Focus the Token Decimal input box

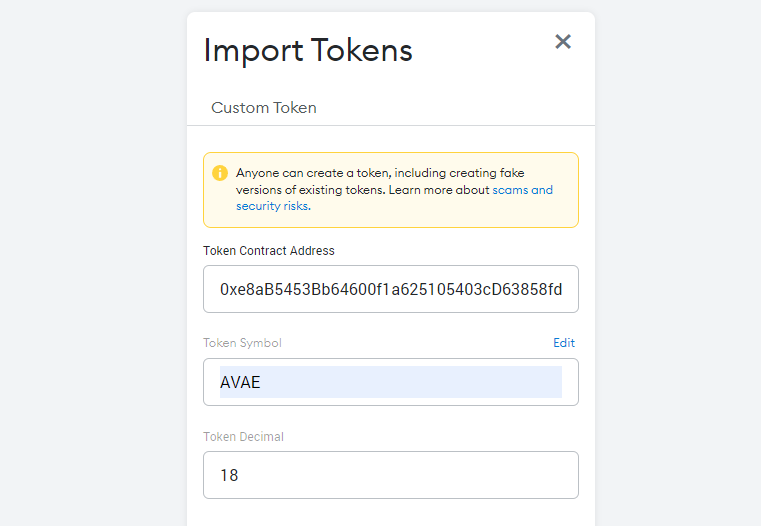click(x=391, y=475)
